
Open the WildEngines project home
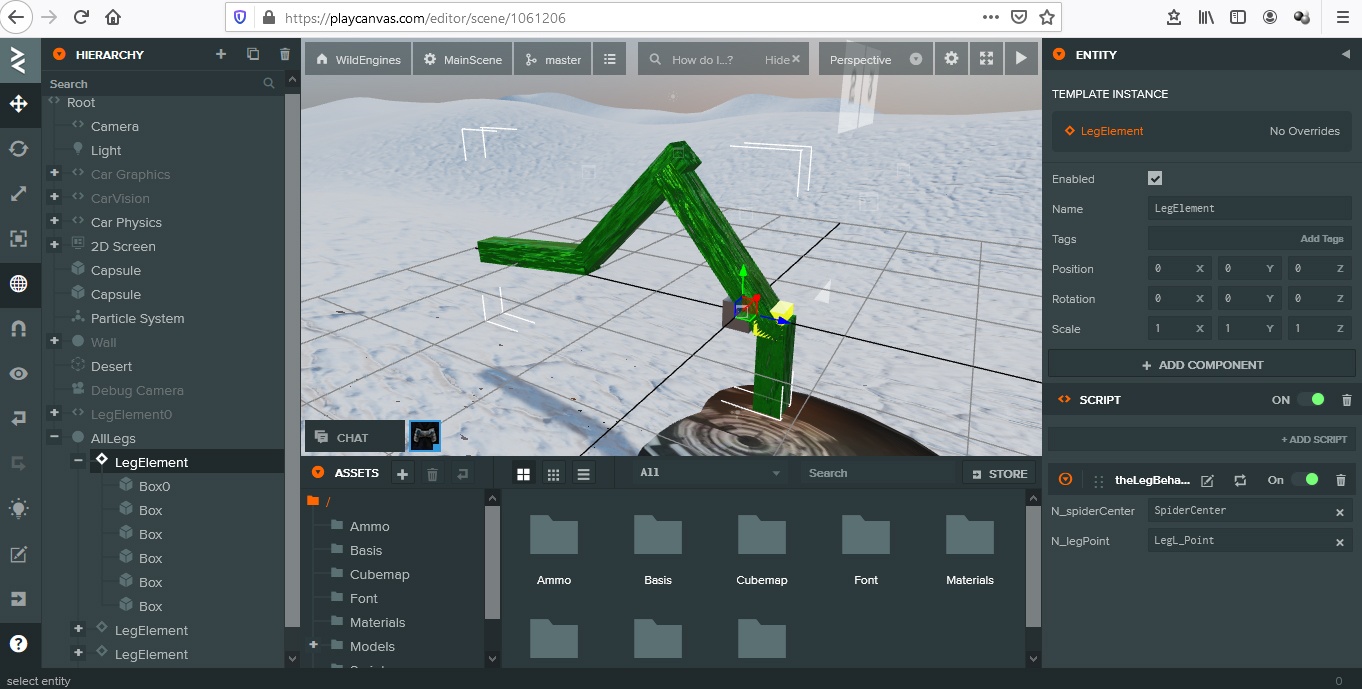pyautogui.click(x=357, y=59)
